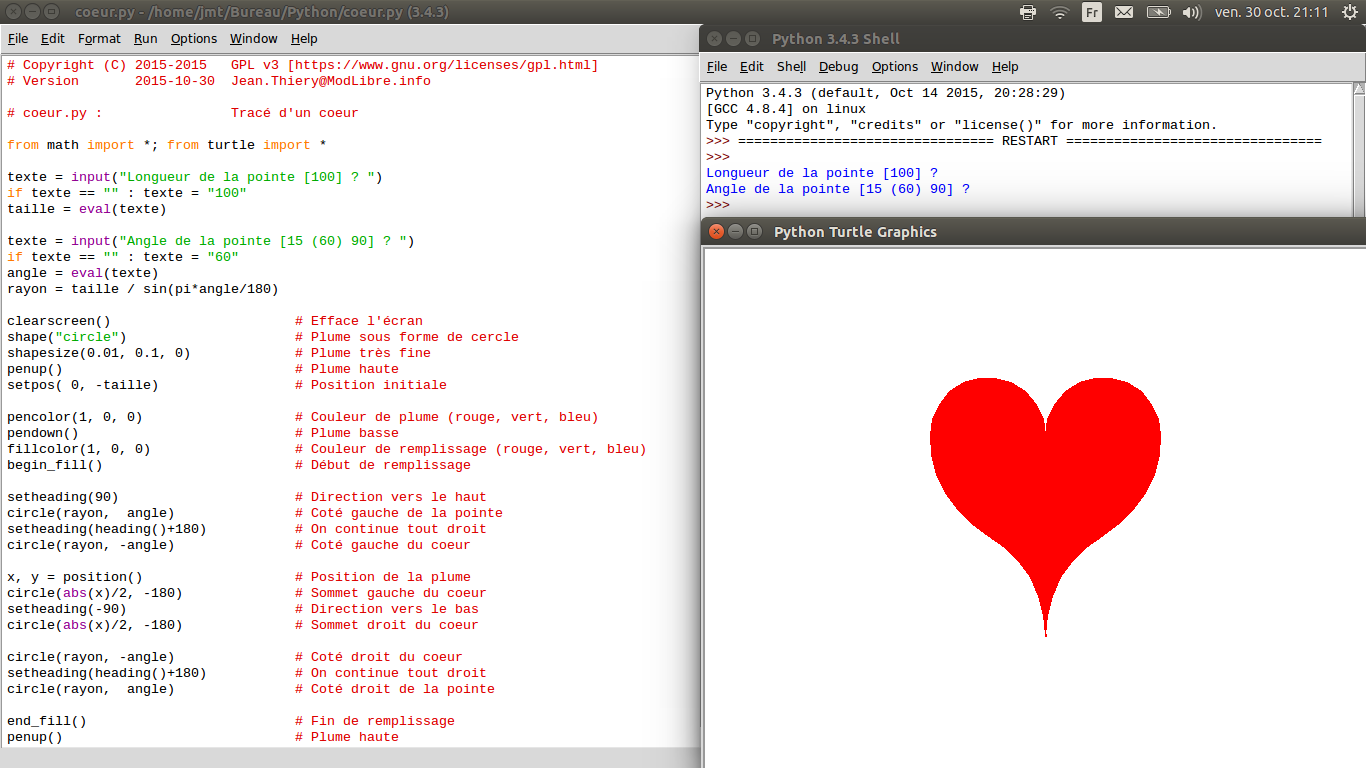Open the mail envelope indicator

(x=1124, y=12)
